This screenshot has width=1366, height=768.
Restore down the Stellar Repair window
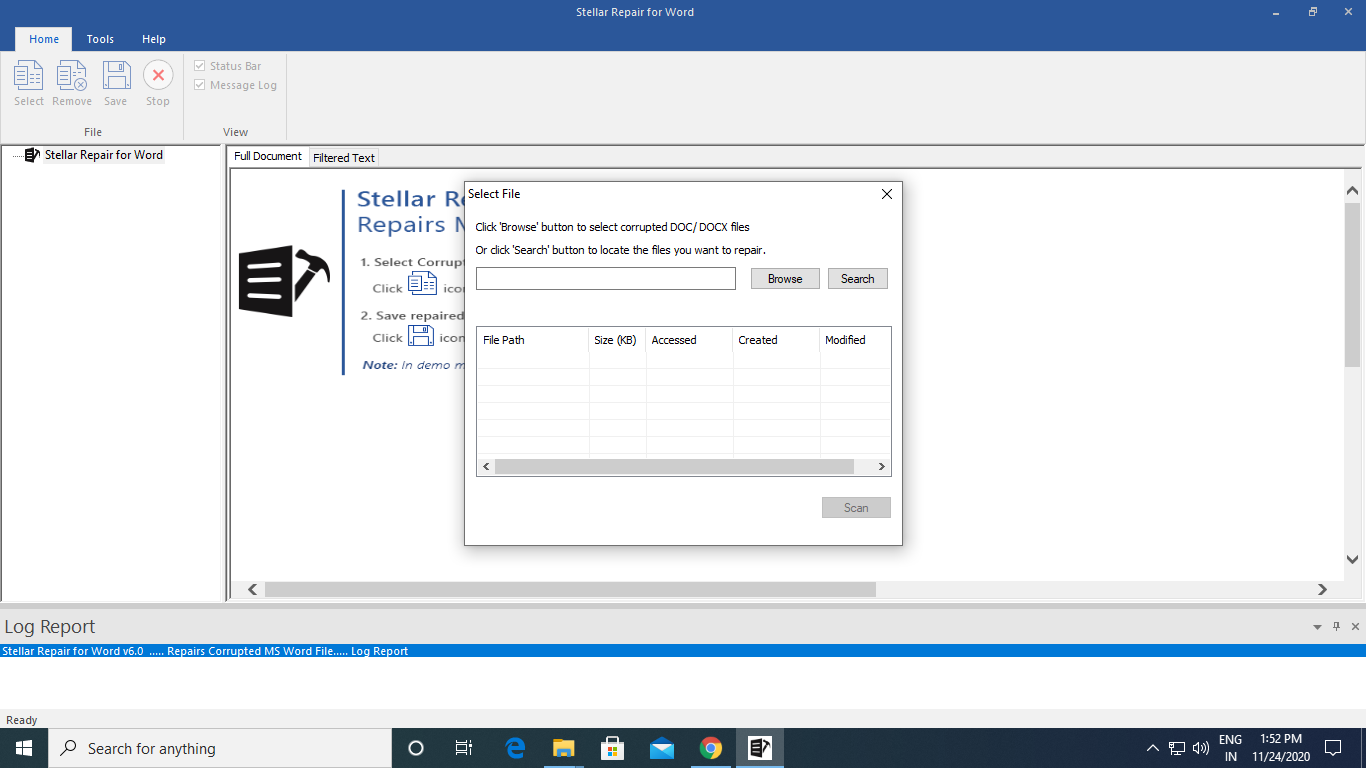[1312, 12]
